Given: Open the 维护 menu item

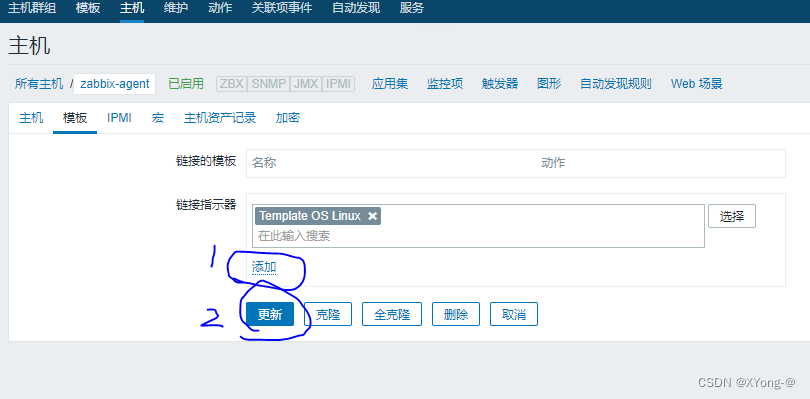Looking at the screenshot, I should (176, 8).
